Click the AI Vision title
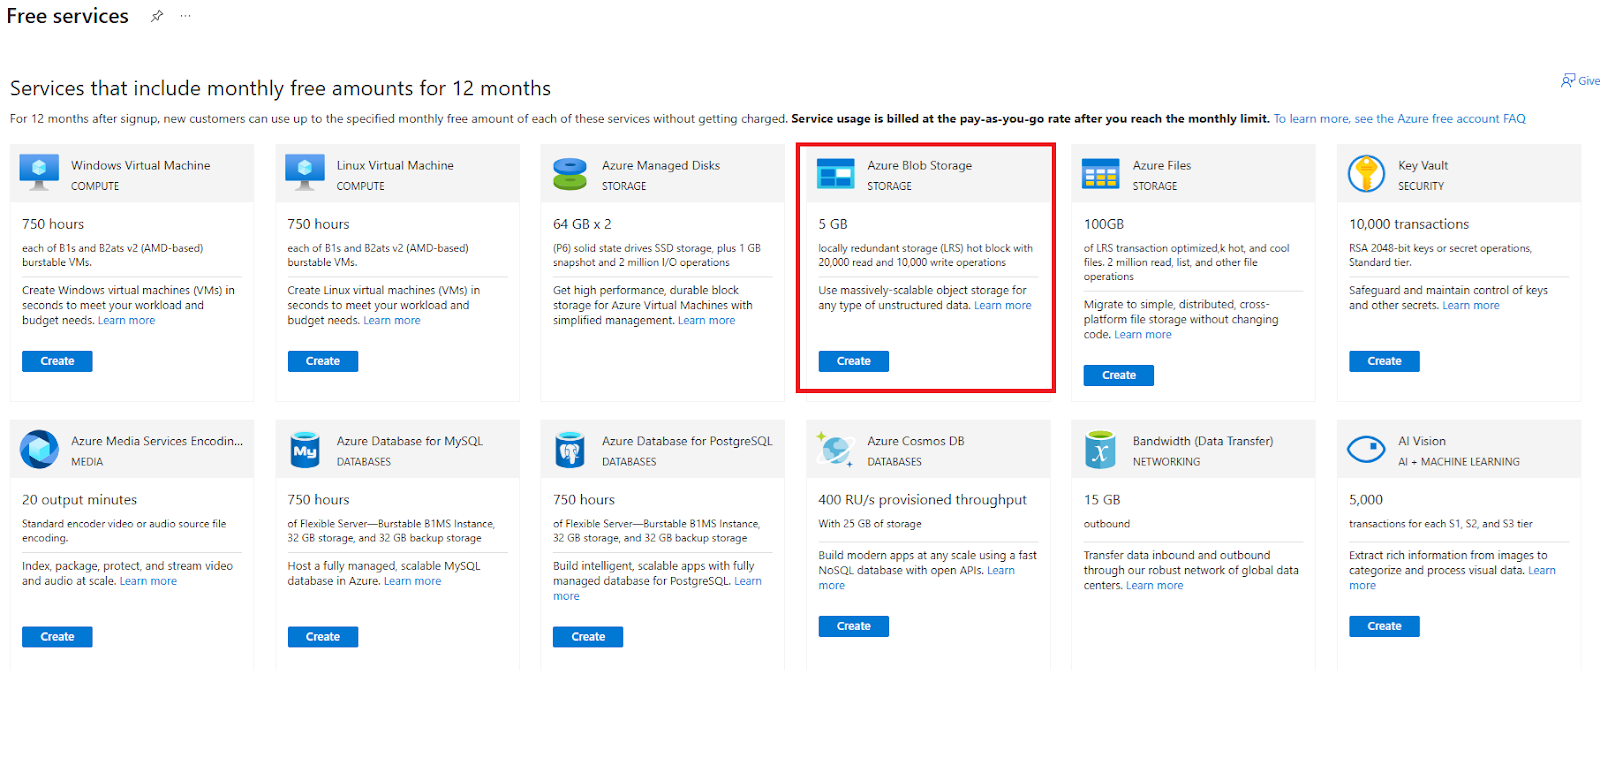The image size is (1600, 758). point(1422,441)
